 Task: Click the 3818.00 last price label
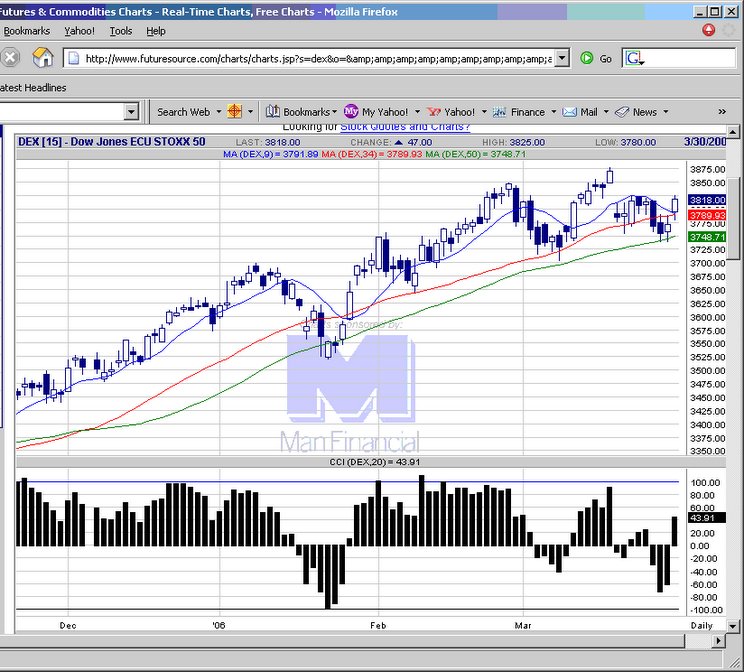tap(707, 200)
